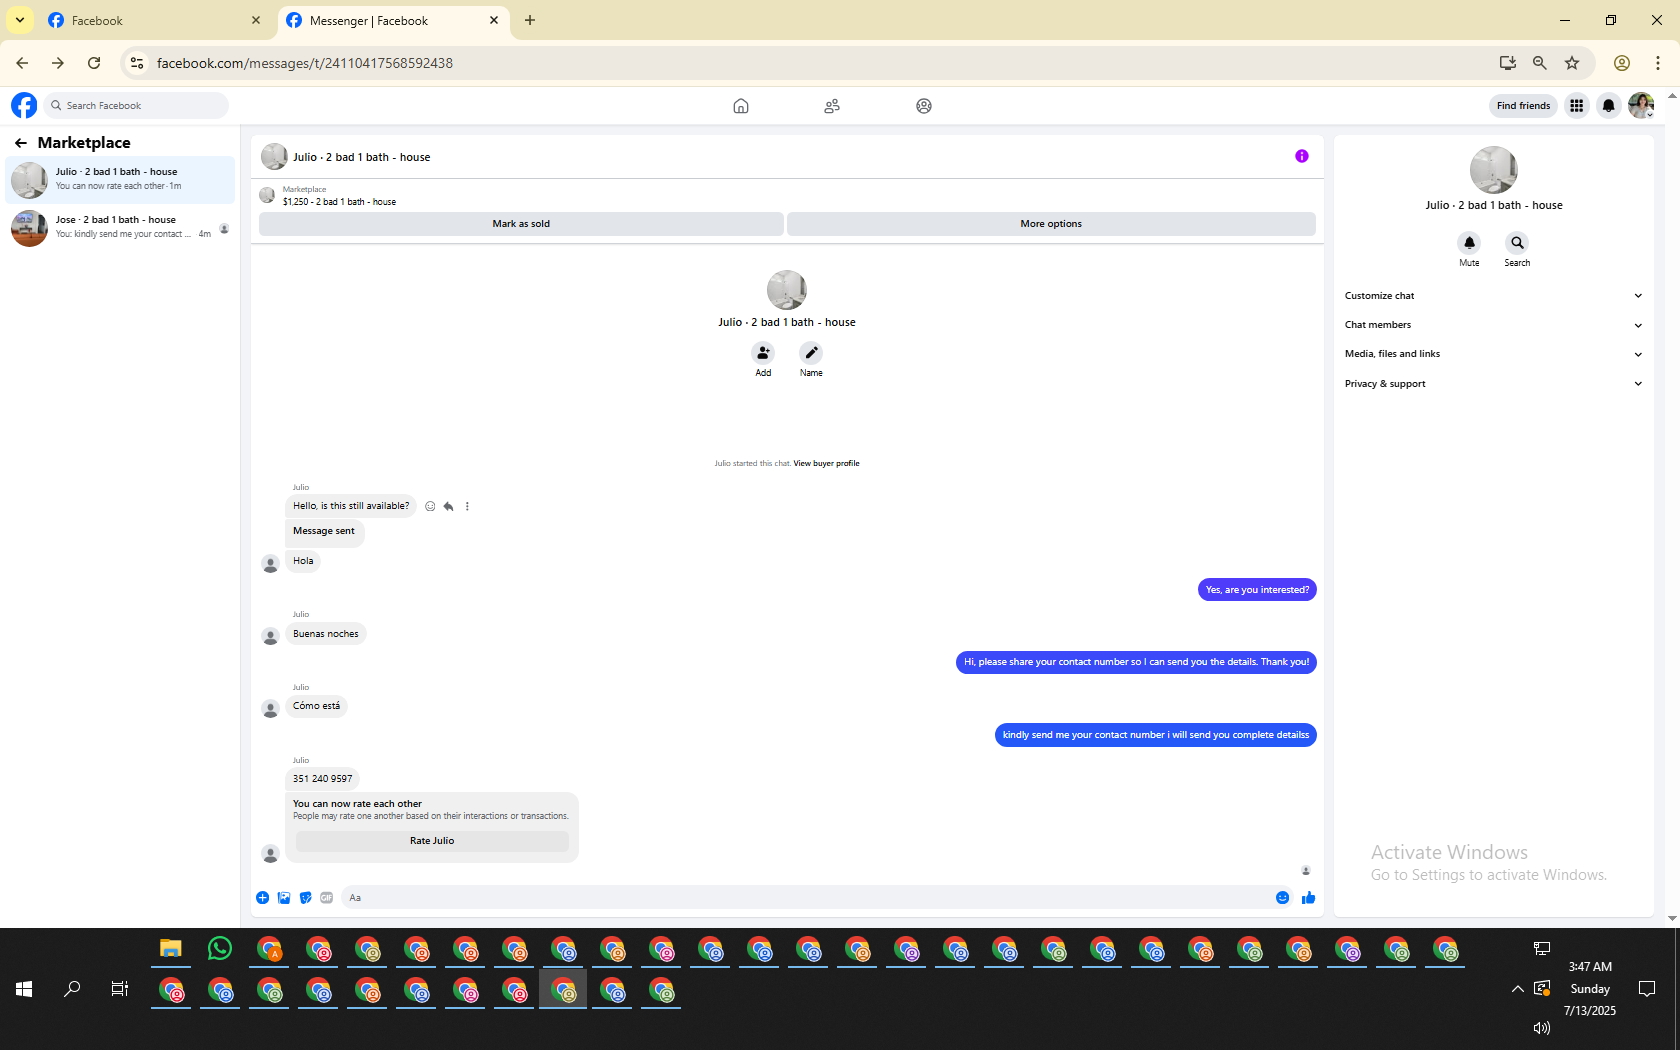Screen dimensions: 1680x1050
Task: Click the site information icon in address bar
Action: 137,63
